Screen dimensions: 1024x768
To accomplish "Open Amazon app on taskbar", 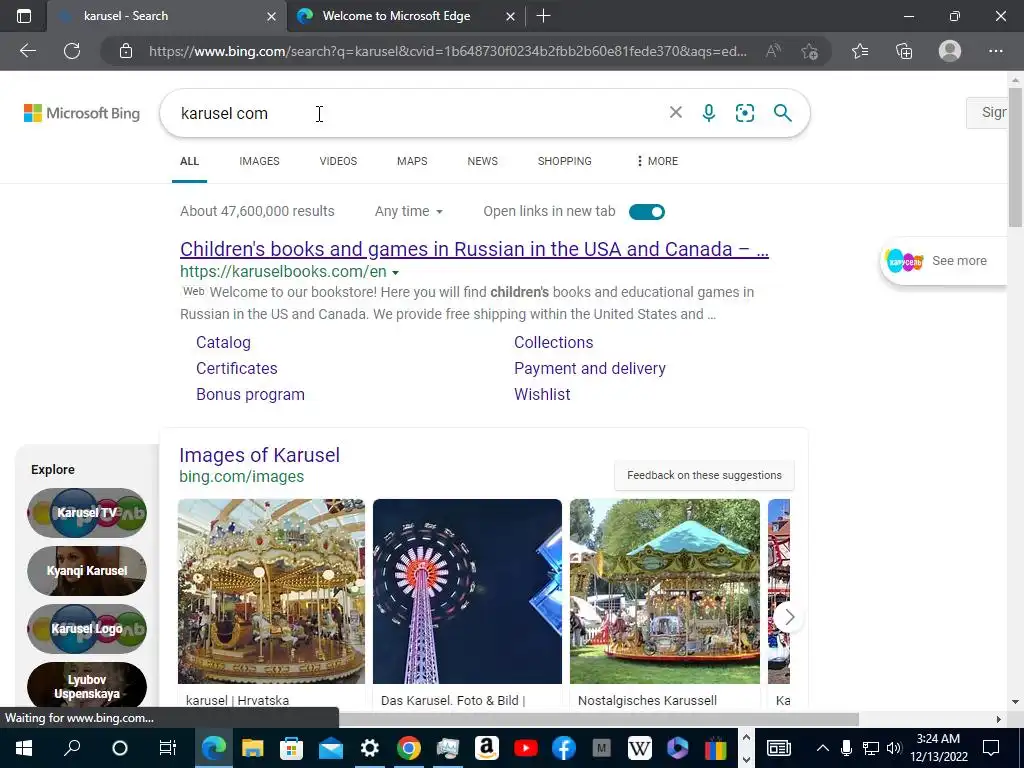I will pyautogui.click(x=487, y=748).
